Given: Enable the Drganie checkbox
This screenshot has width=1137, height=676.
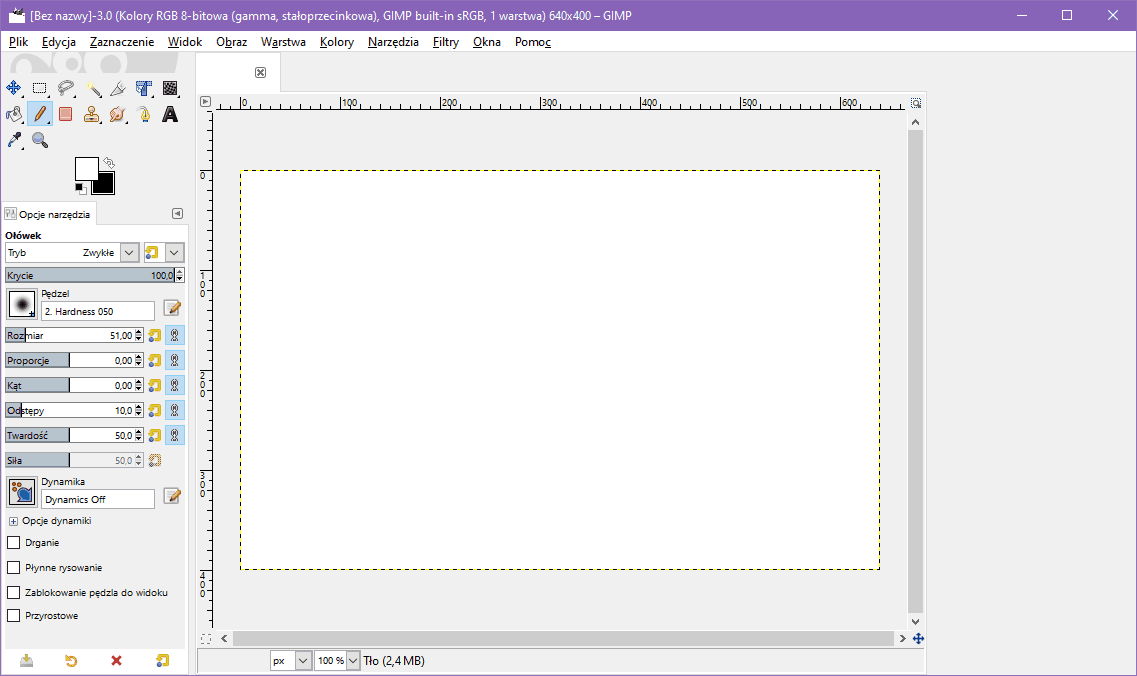Looking at the screenshot, I should (x=14, y=543).
